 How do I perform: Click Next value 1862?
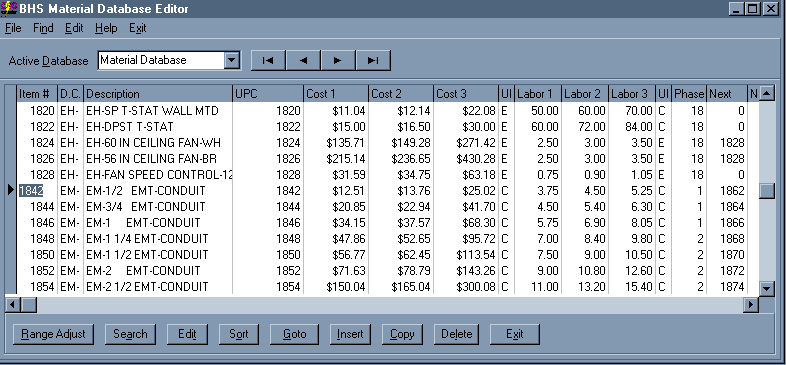point(731,191)
